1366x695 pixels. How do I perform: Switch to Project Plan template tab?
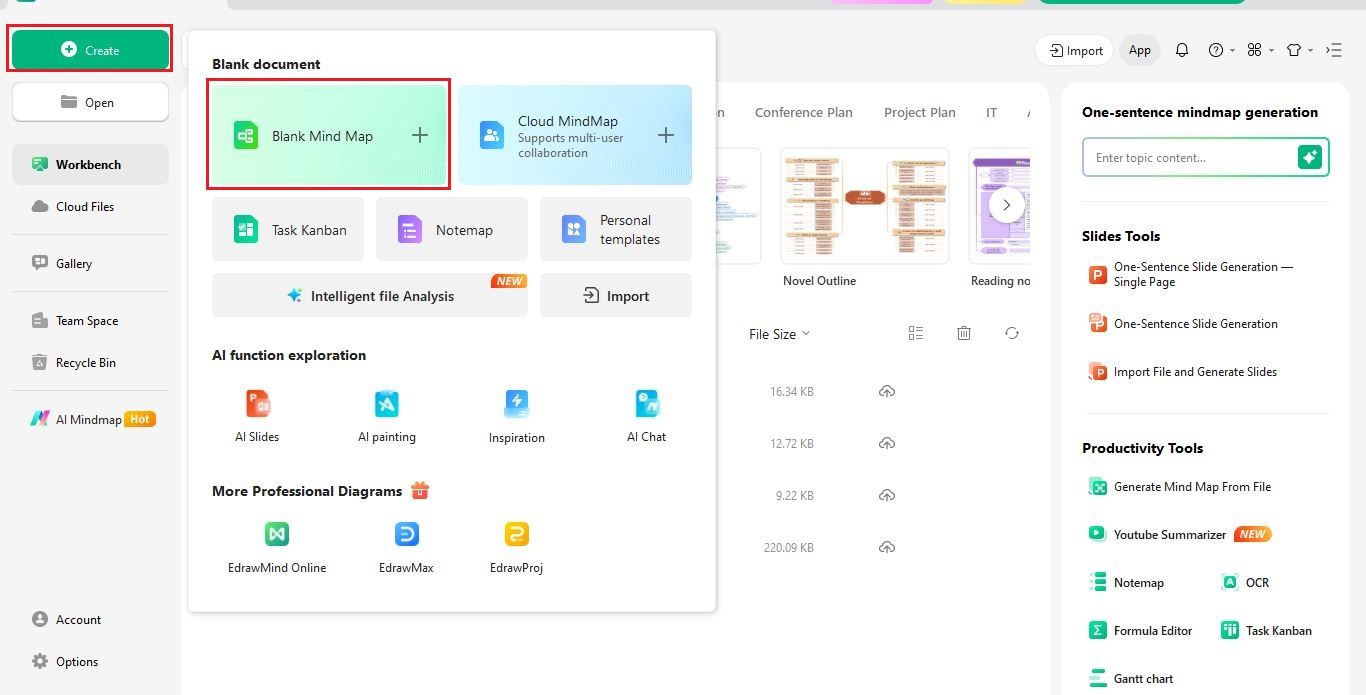pyautogui.click(x=920, y=112)
